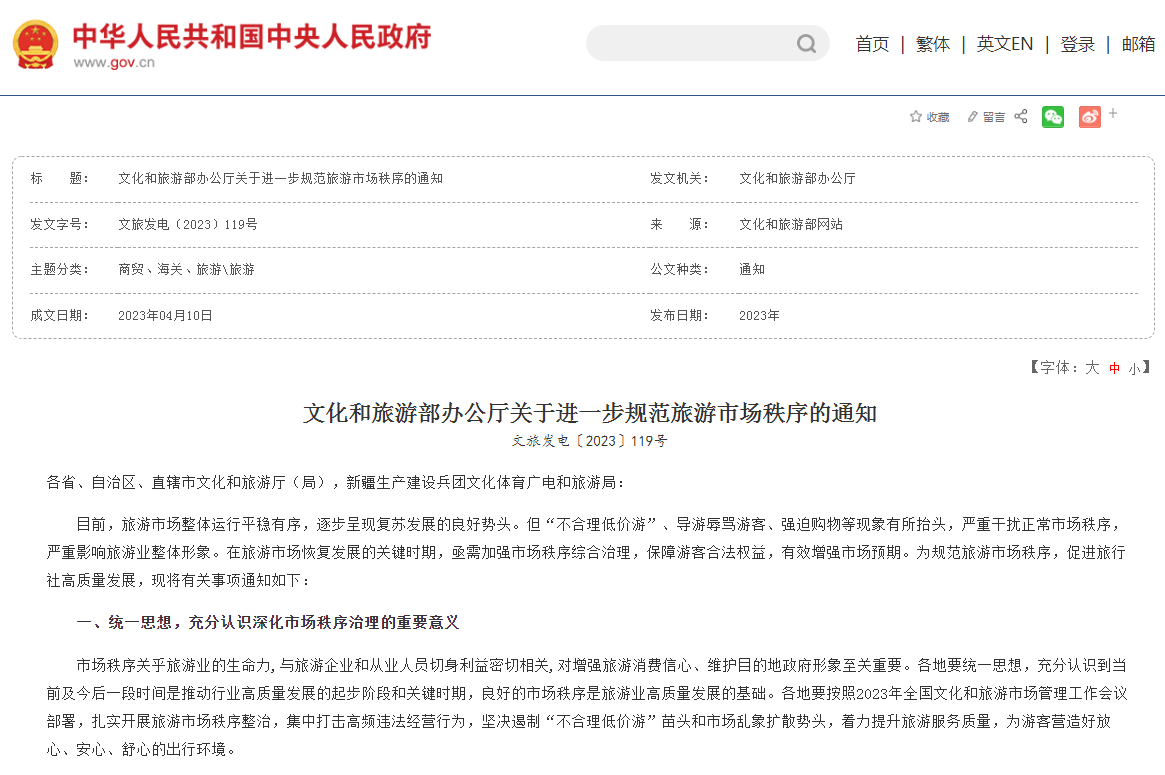This screenshot has width=1165, height=775.
Task: Switch to 繁体 traditional Chinese
Action: tap(933, 44)
